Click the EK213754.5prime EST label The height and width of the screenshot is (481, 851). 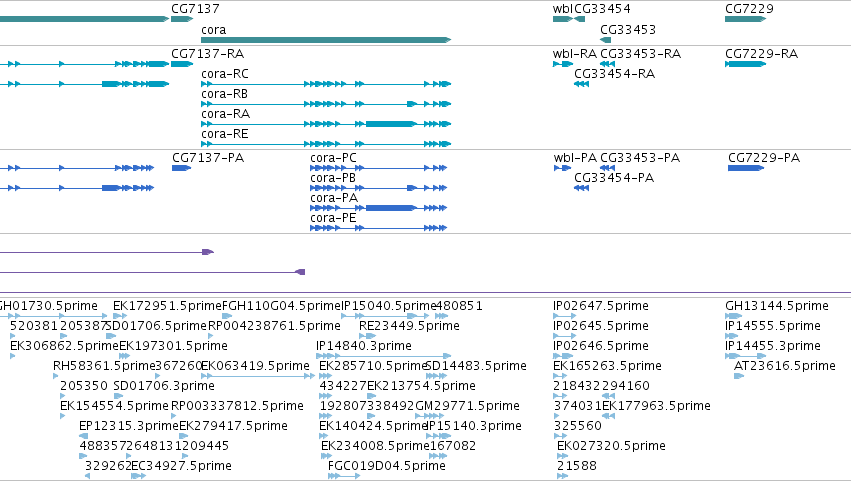421,387
